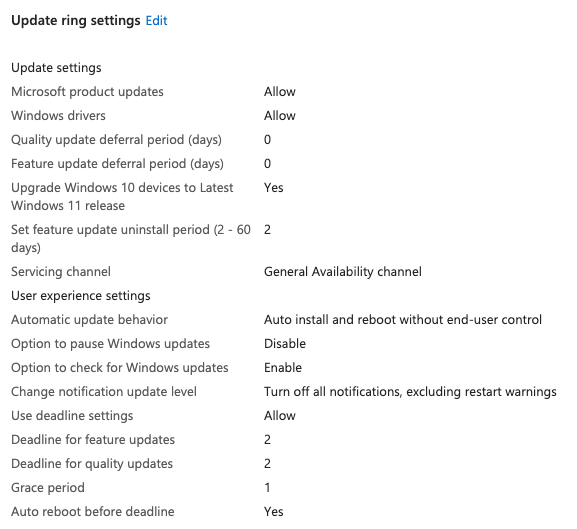Viewport: 577px width, 529px height.
Task: Click the Update settings section header
Action: tap(56, 68)
